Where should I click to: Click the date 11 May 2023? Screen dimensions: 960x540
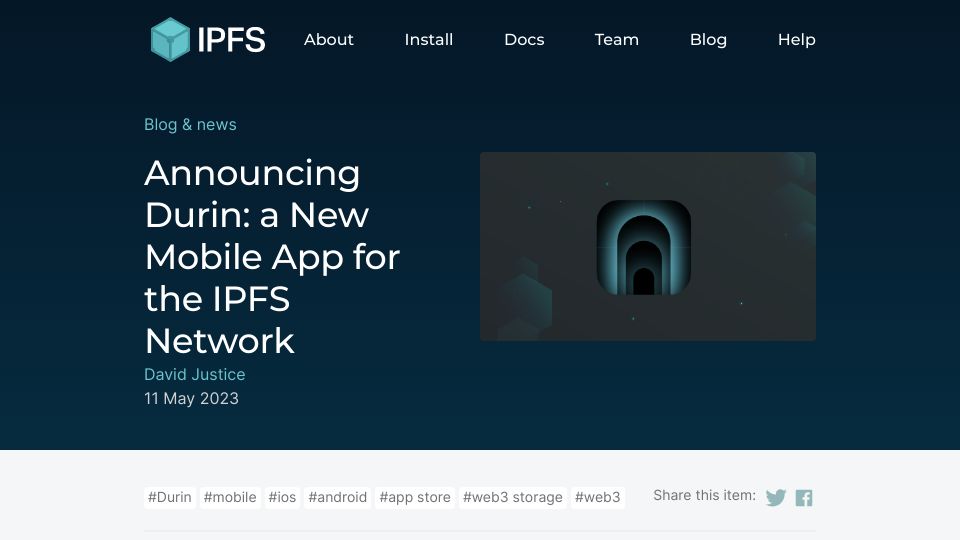[x=192, y=399]
